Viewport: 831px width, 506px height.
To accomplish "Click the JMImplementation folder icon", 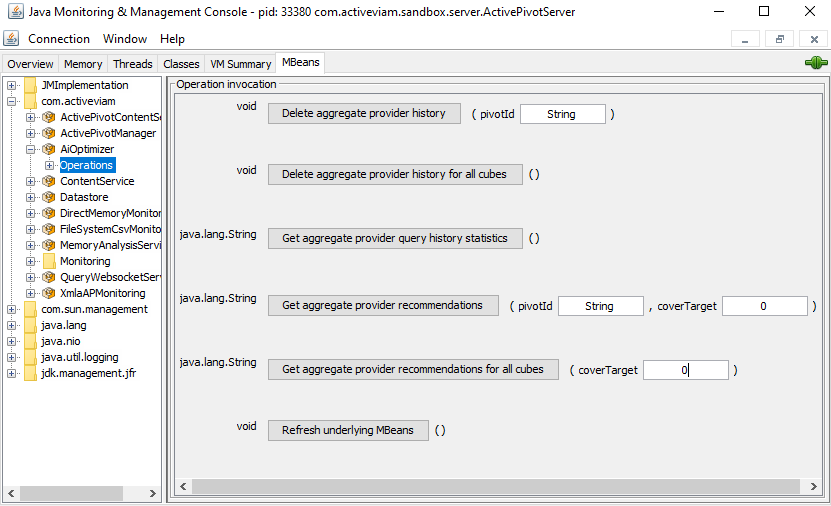I will (x=30, y=85).
